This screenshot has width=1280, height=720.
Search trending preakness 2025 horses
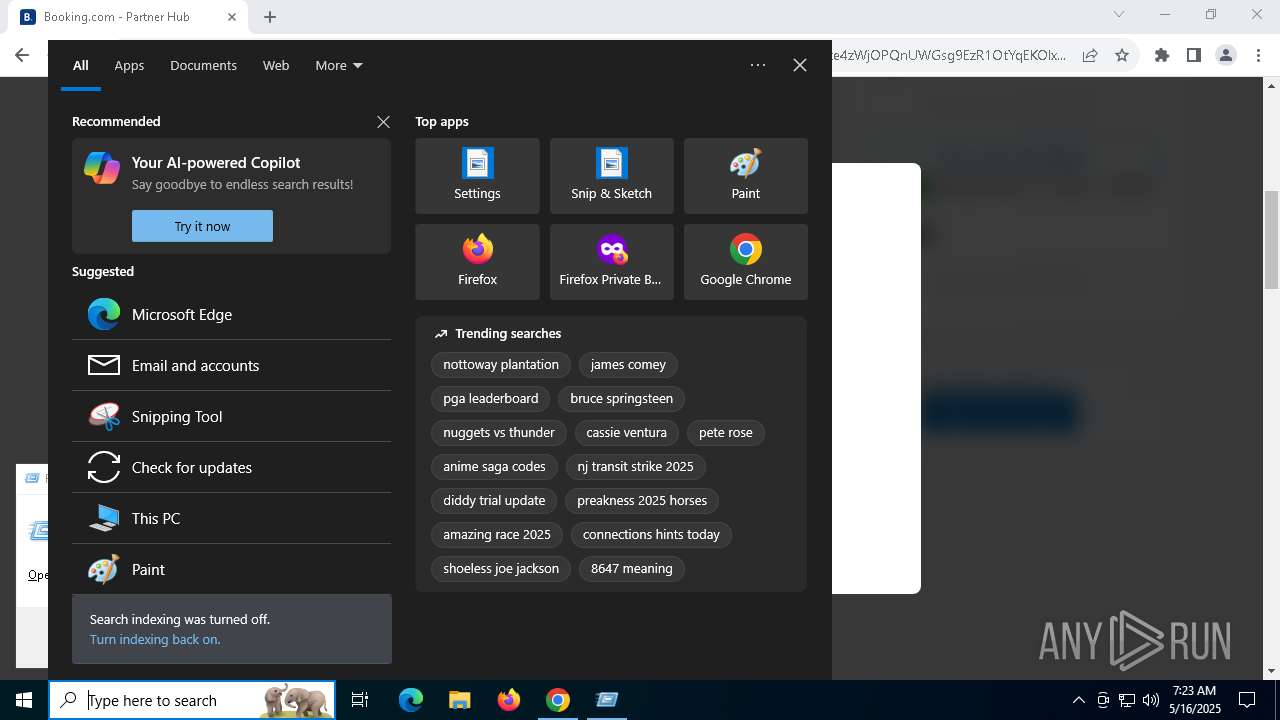pos(642,500)
